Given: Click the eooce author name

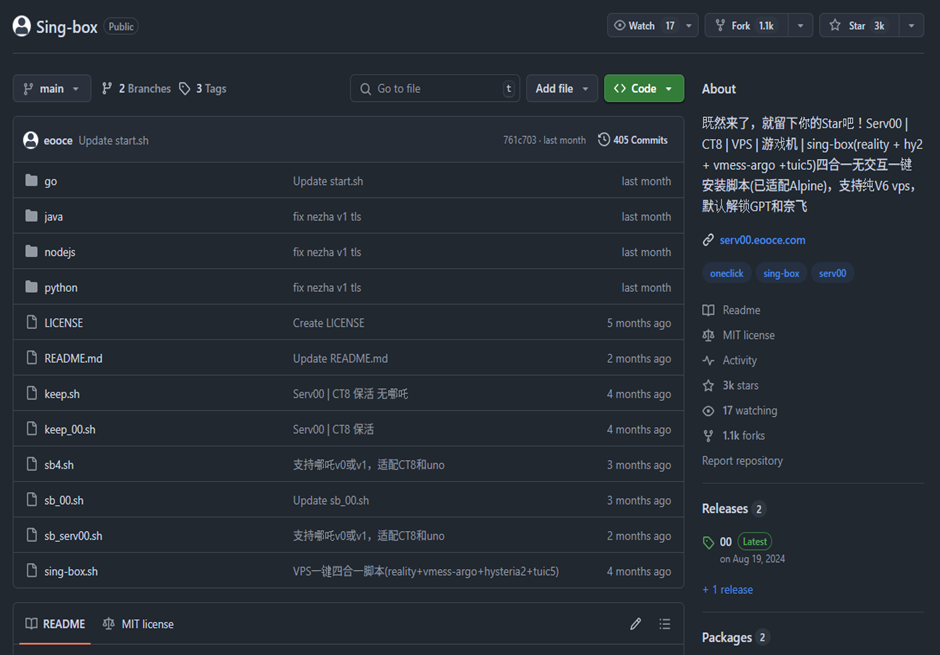Looking at the screenshot, I should pyautogui.click(x=58, y=140).
